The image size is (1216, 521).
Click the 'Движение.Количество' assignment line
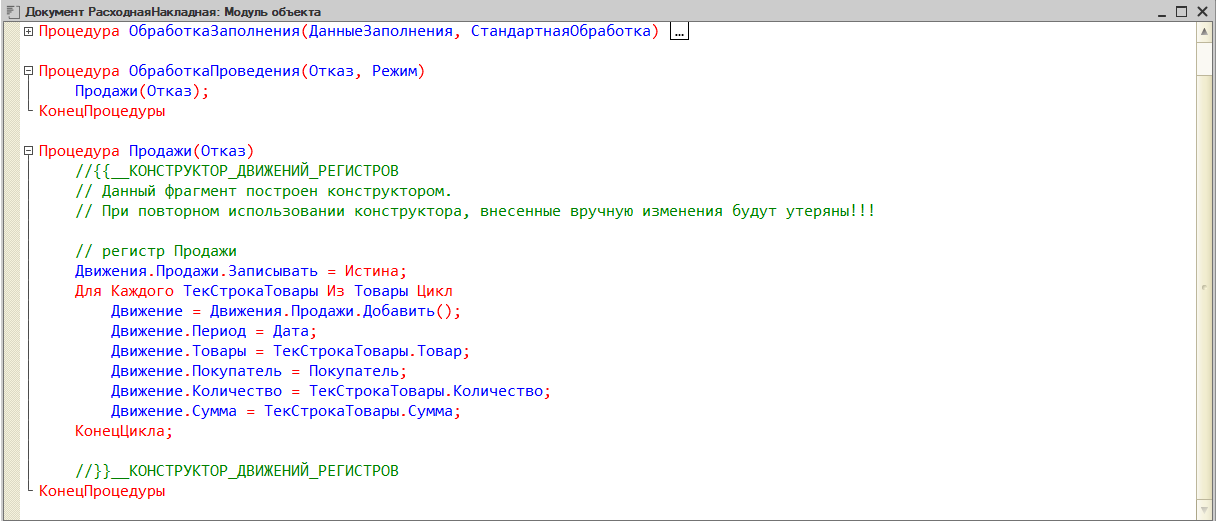tap(331, 391)
